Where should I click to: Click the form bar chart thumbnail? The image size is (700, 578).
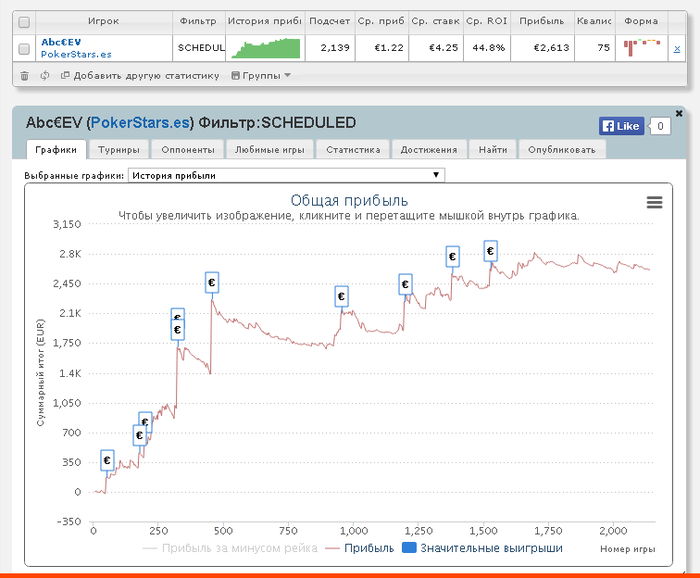[x=642, y=47]
